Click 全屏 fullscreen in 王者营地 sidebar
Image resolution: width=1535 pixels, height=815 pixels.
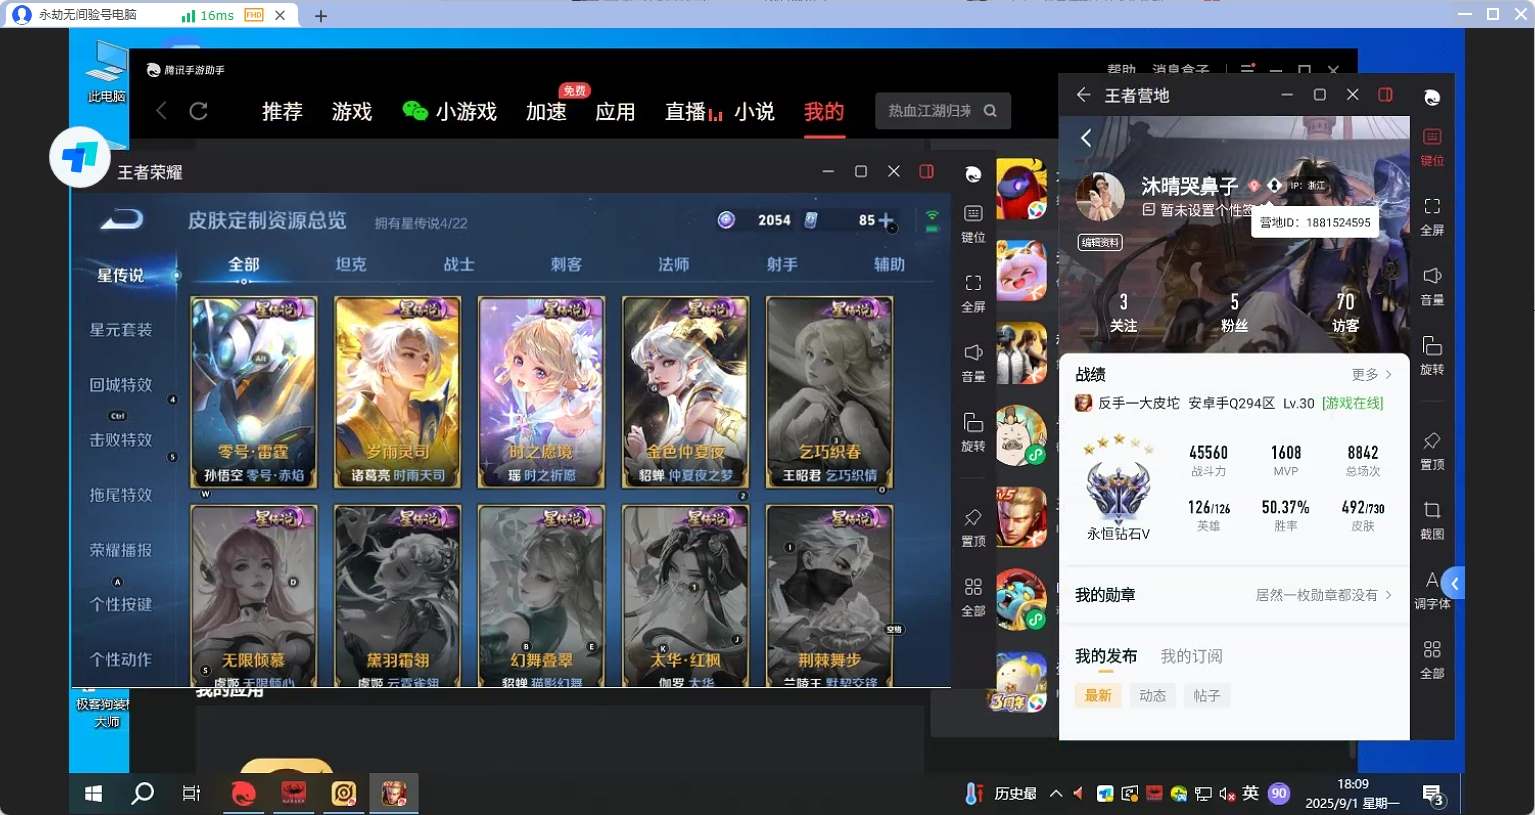tap(1432, 216)
